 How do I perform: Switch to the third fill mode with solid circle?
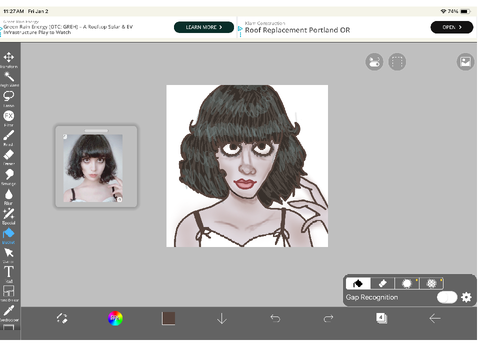[407, 283]
